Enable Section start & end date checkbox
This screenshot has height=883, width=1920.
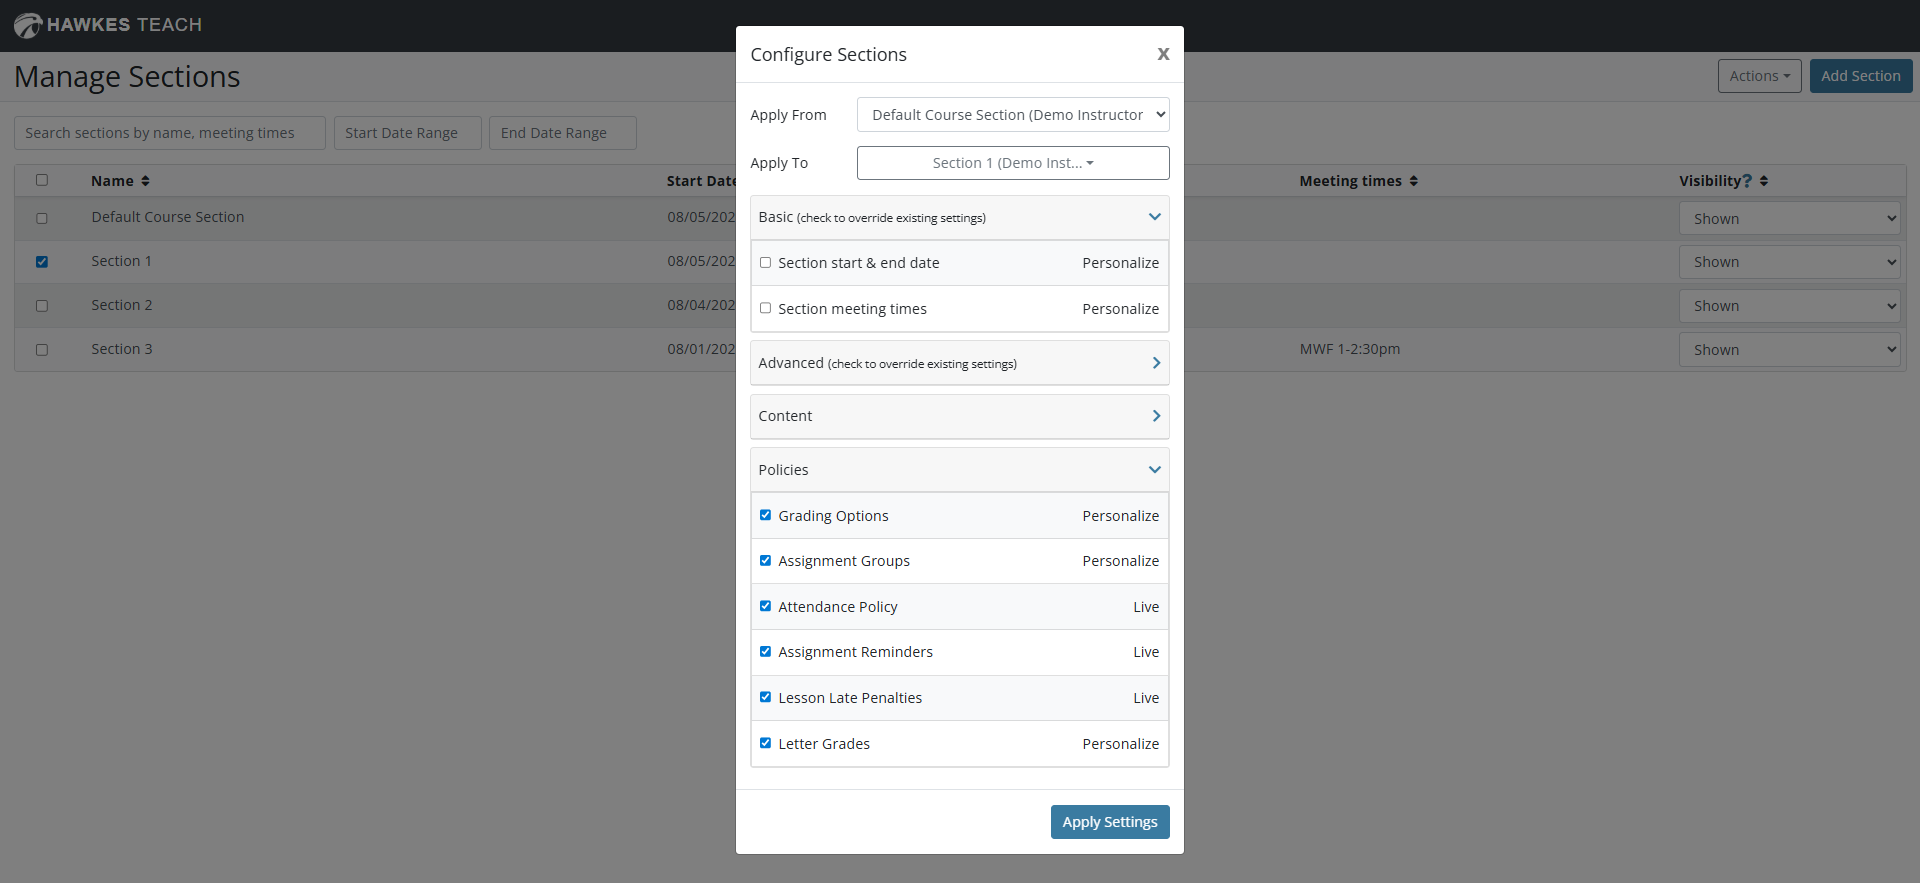pyautogui.click(x=766, y=263)
